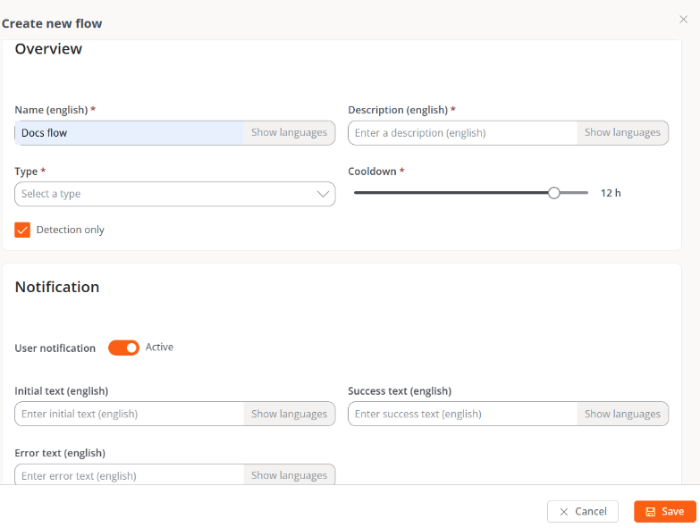Show languages for the Name field
The width and height of the screenshot is (700, 528).
[x=289, y=133]
